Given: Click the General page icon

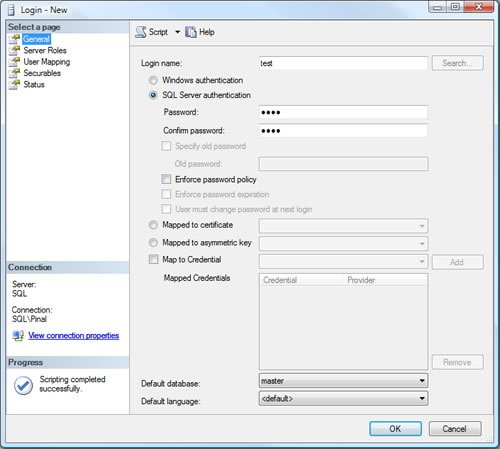Looking at the screenshot, I should point(14,39).
